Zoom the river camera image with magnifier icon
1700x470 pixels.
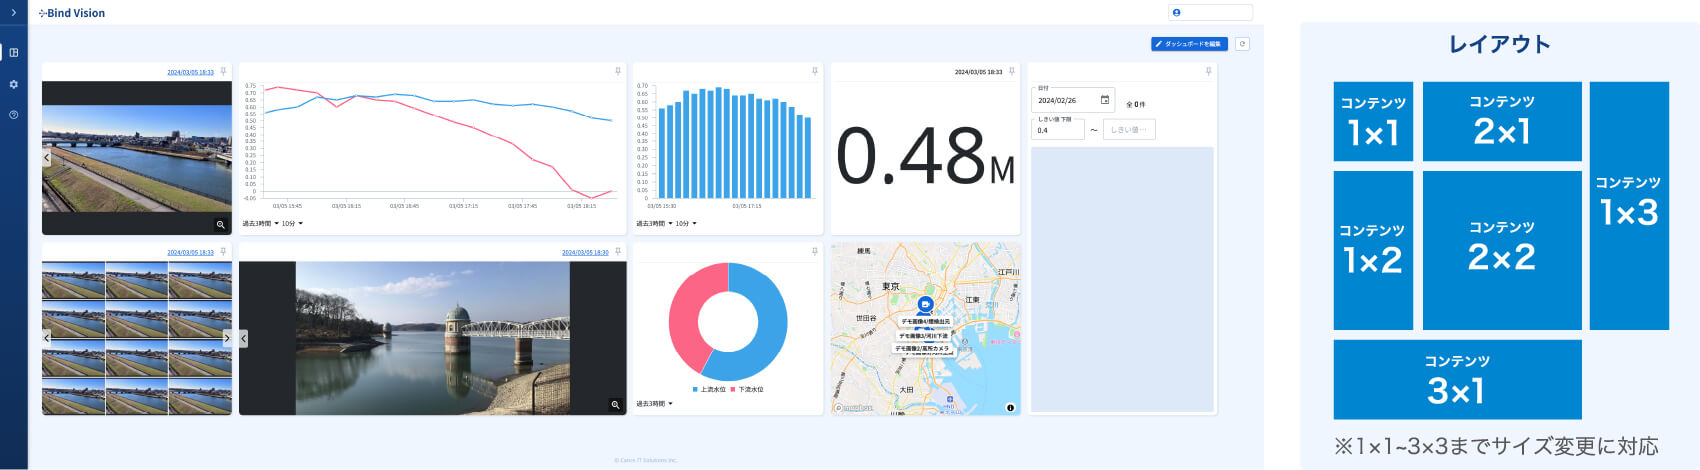coord(220,225)
